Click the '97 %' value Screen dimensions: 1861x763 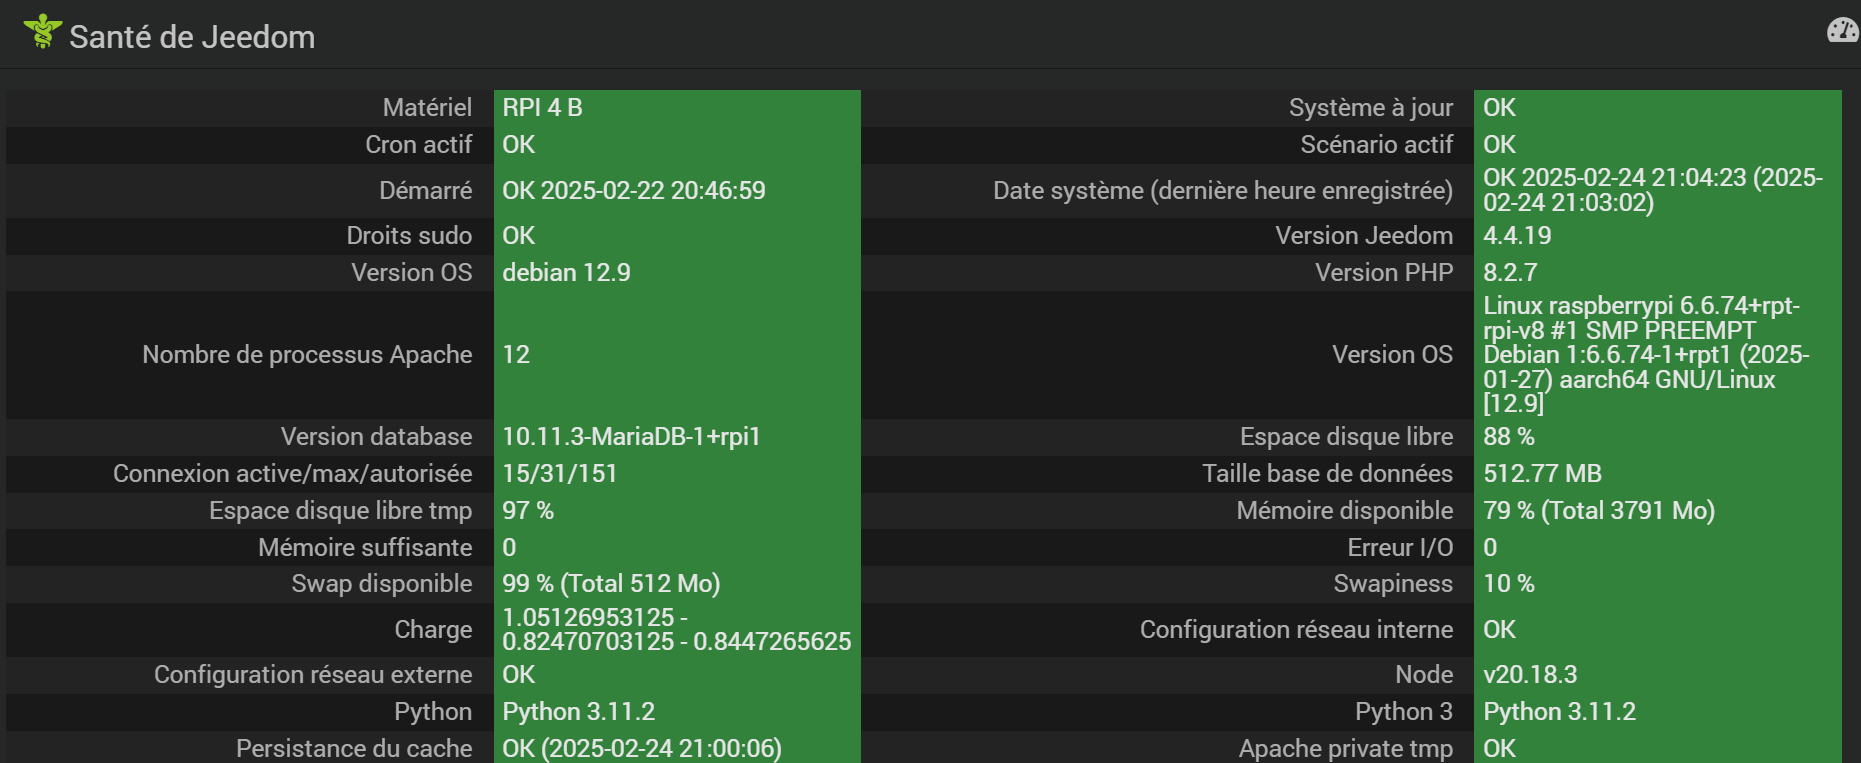click(x=528, y=510)
